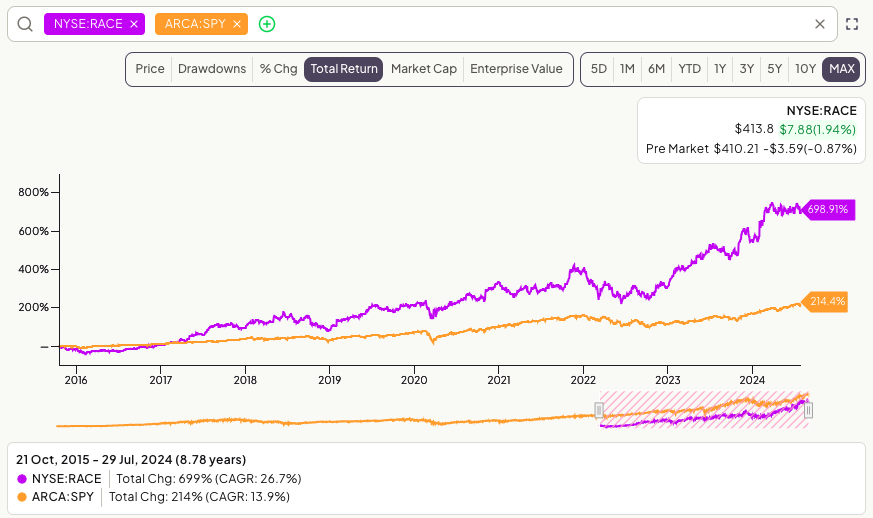Click right handle of range slider
873x518 pixels.
[808, 411]
